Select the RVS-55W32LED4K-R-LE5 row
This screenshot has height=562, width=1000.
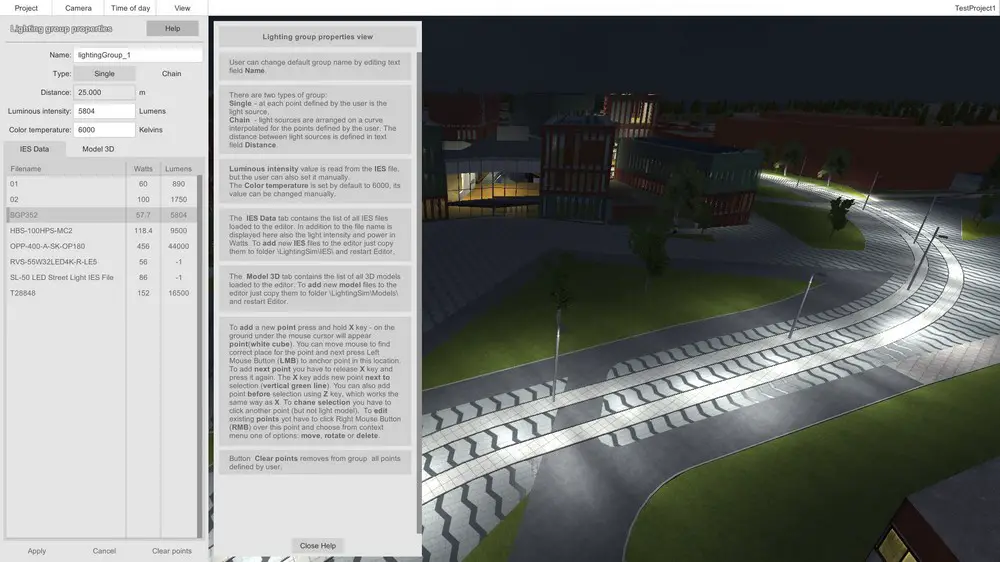pos(101,262)
